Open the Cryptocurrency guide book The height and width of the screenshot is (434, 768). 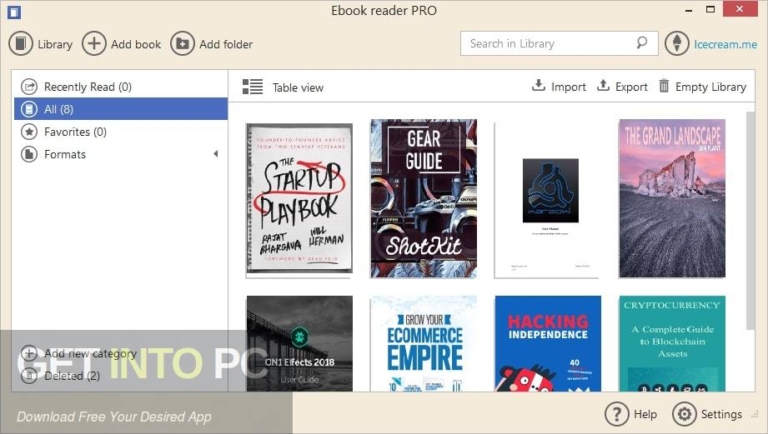[672, 343]
